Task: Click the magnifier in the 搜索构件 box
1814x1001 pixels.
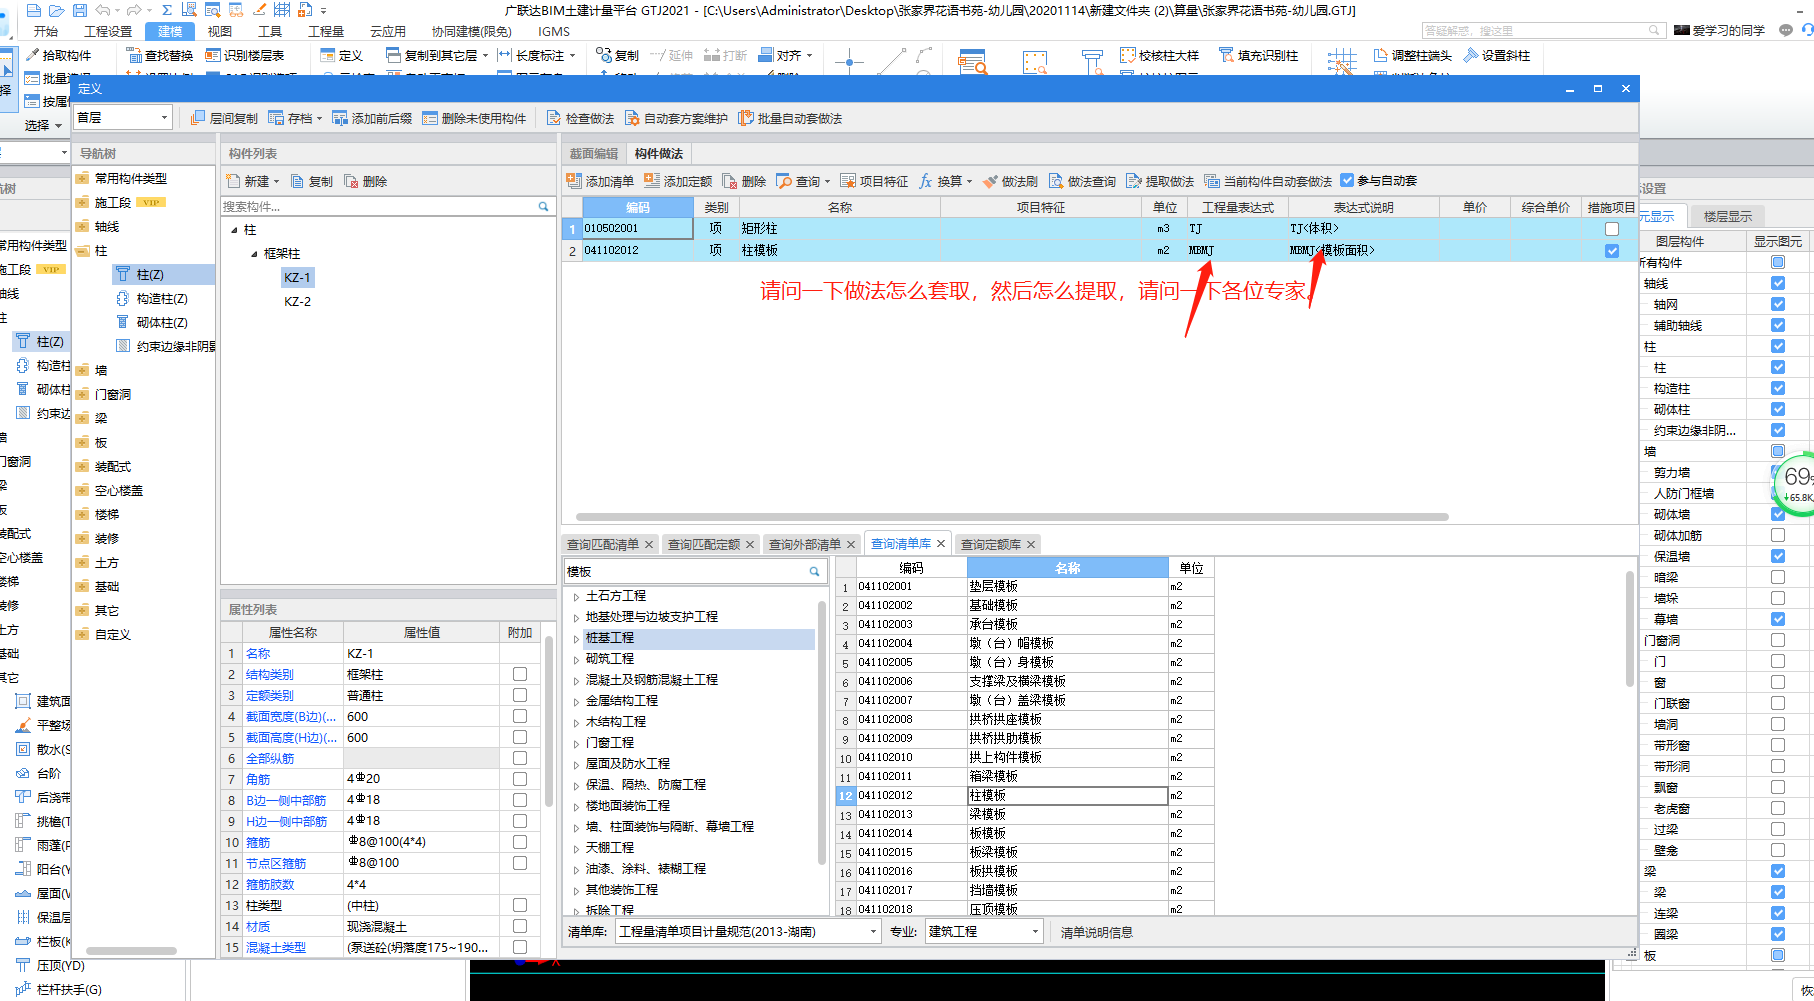Action: (x=544, y=206)
